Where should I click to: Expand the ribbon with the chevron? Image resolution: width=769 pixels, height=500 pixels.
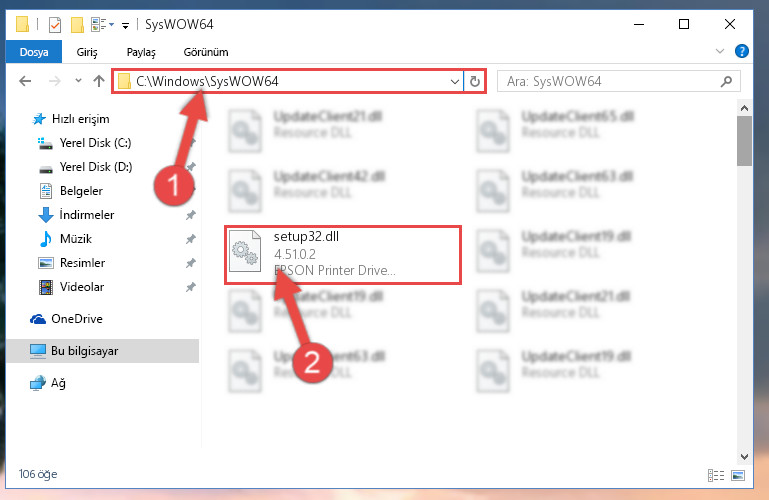719,51
